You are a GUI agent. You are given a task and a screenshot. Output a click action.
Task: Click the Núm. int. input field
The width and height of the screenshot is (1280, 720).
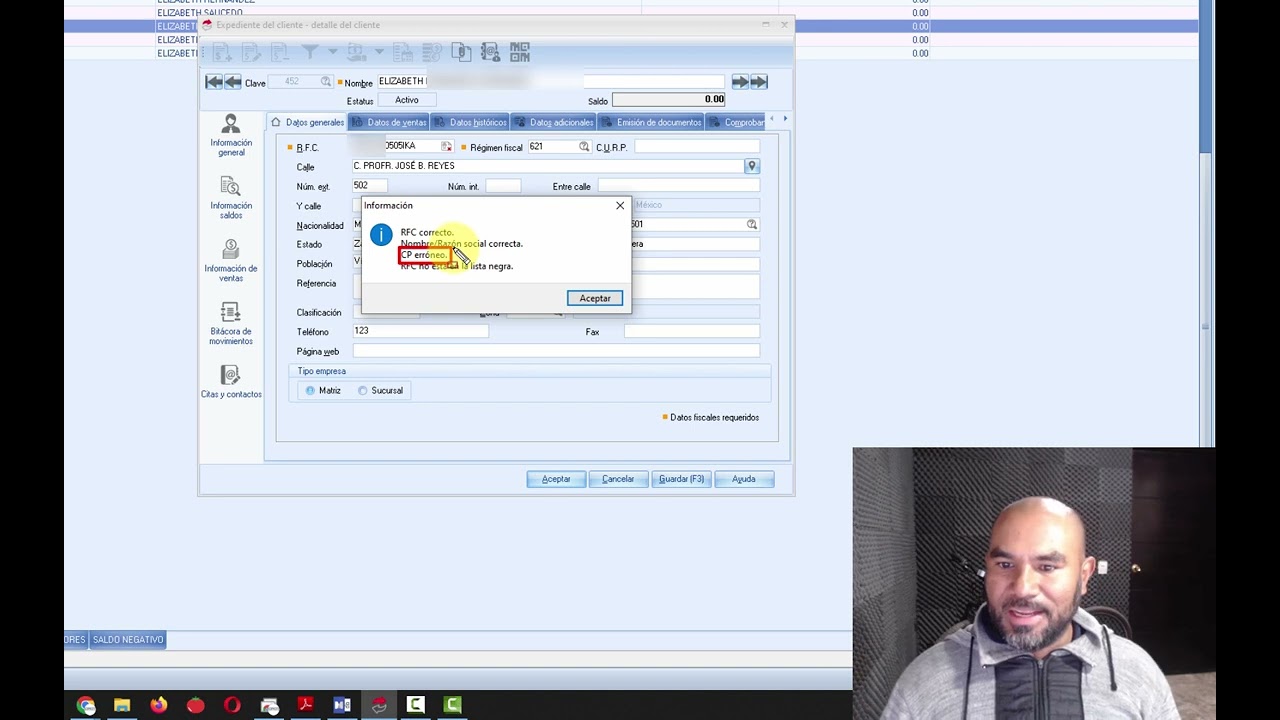(503, 186)
